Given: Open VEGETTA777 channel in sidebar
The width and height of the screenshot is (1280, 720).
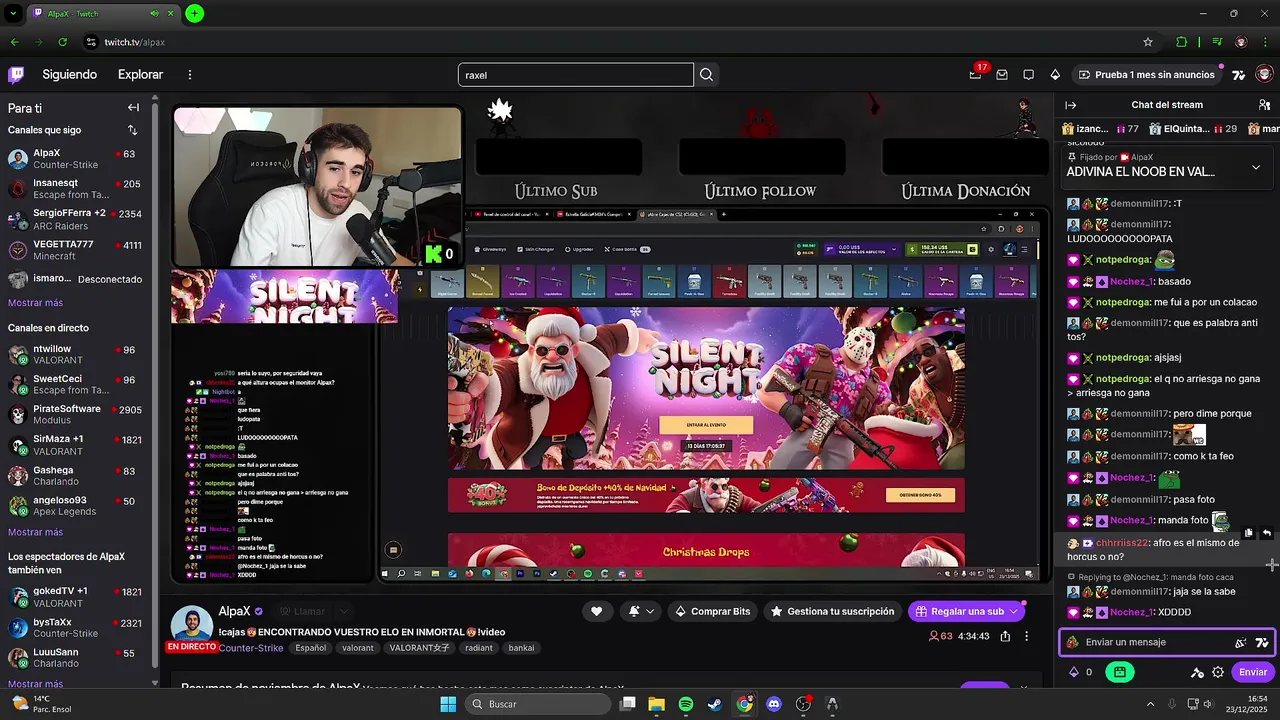Looking at the screenshot, I should tap(76, 250).
